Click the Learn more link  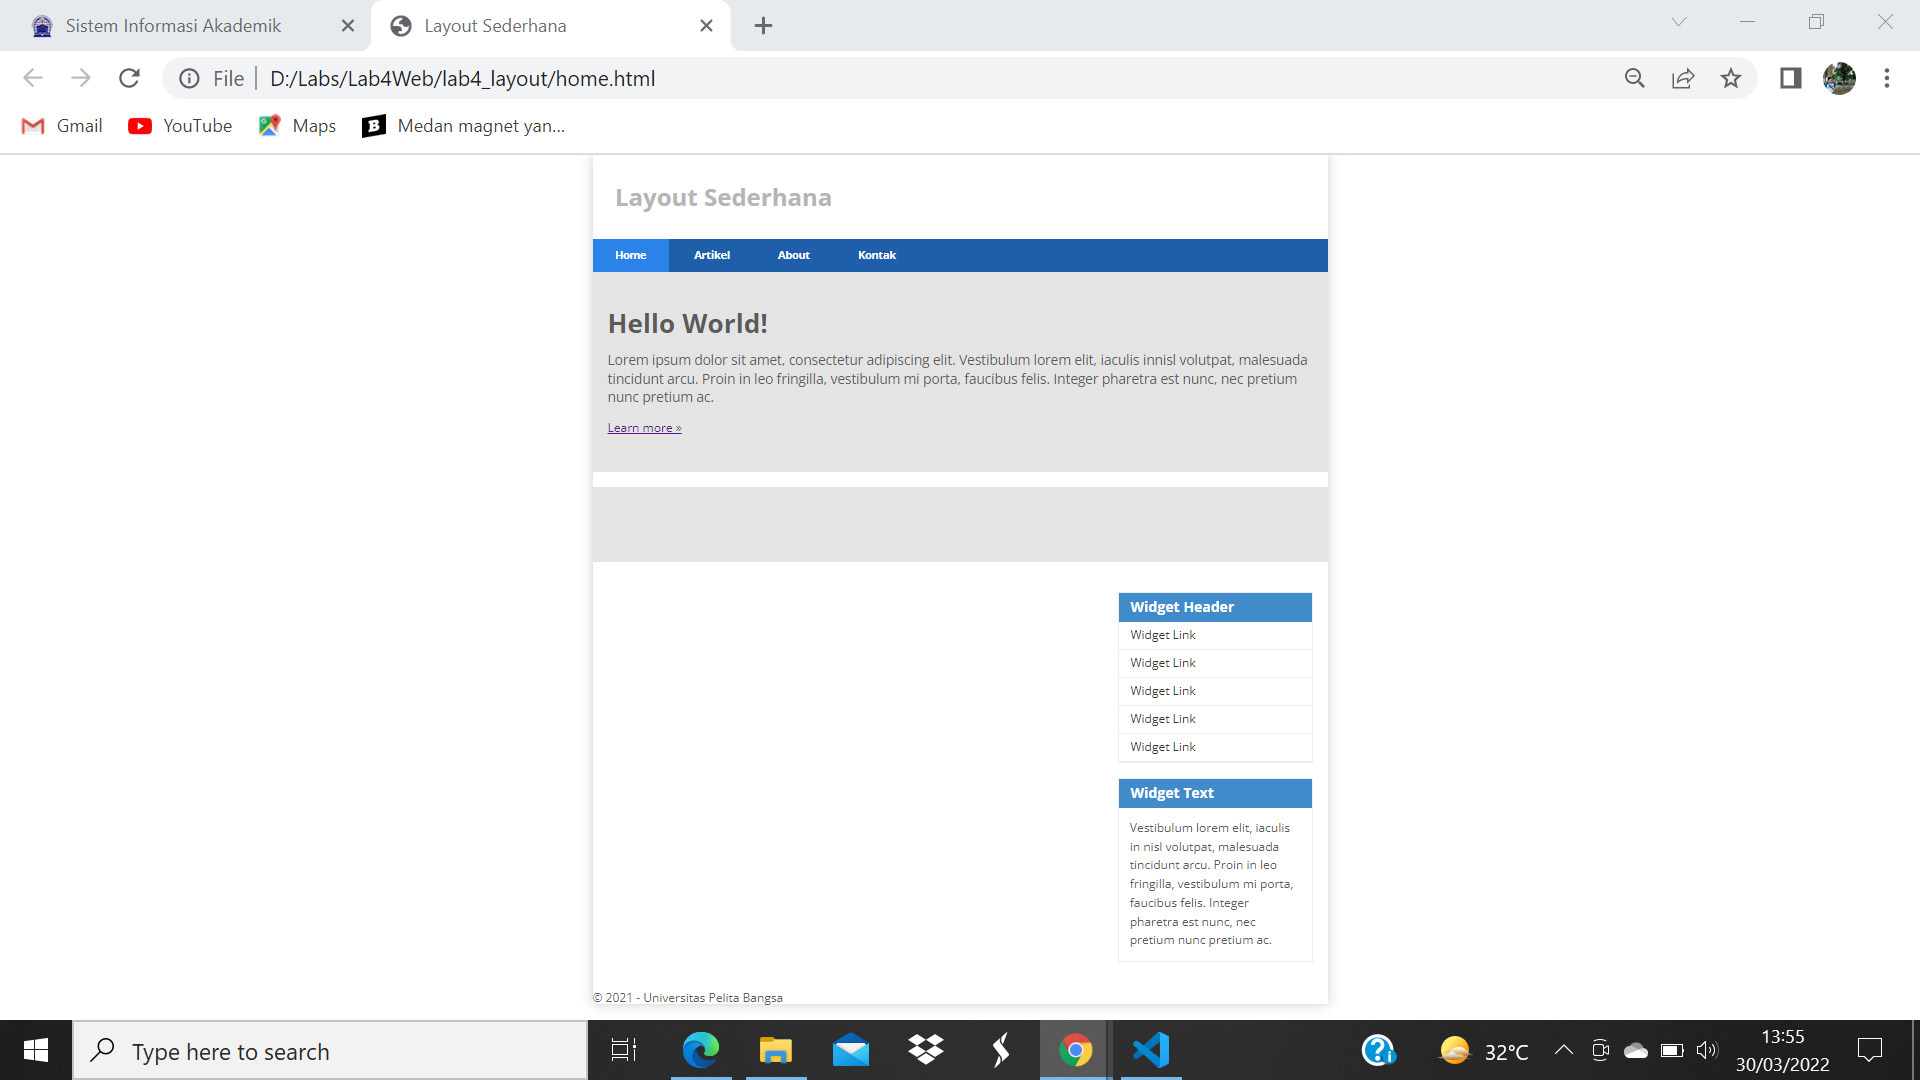tap(643, 427)
